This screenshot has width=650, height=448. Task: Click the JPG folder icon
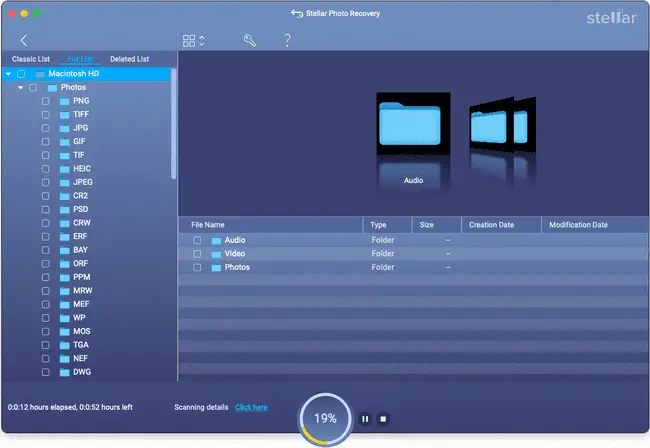click(x=64, y=128)
